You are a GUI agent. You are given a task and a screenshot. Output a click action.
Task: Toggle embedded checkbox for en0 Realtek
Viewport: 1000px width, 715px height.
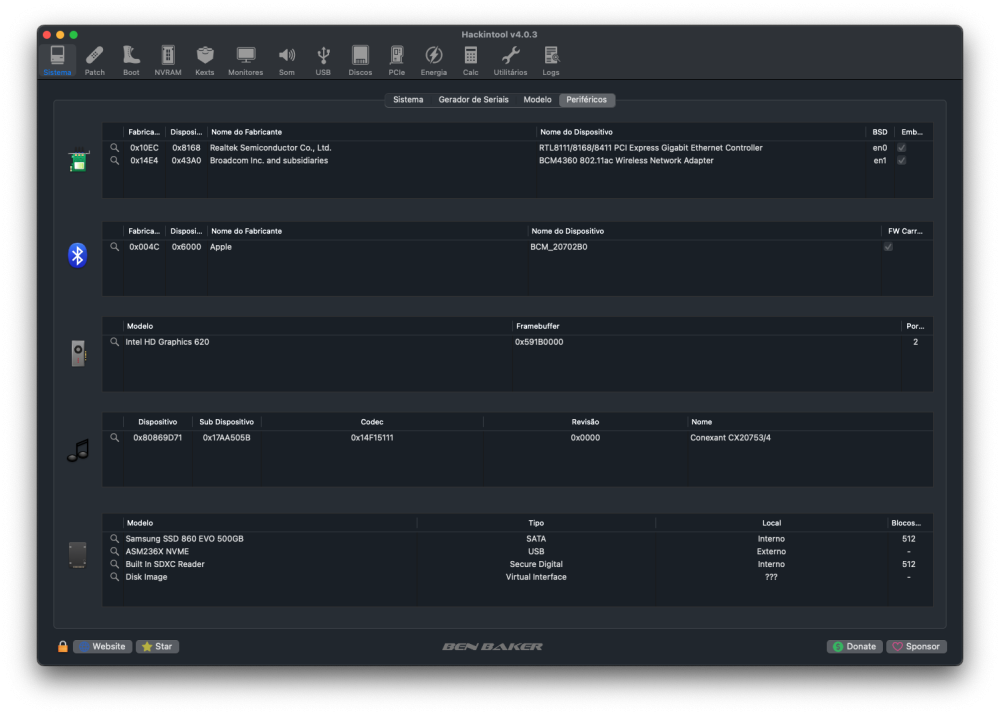[x=901, y=147]
